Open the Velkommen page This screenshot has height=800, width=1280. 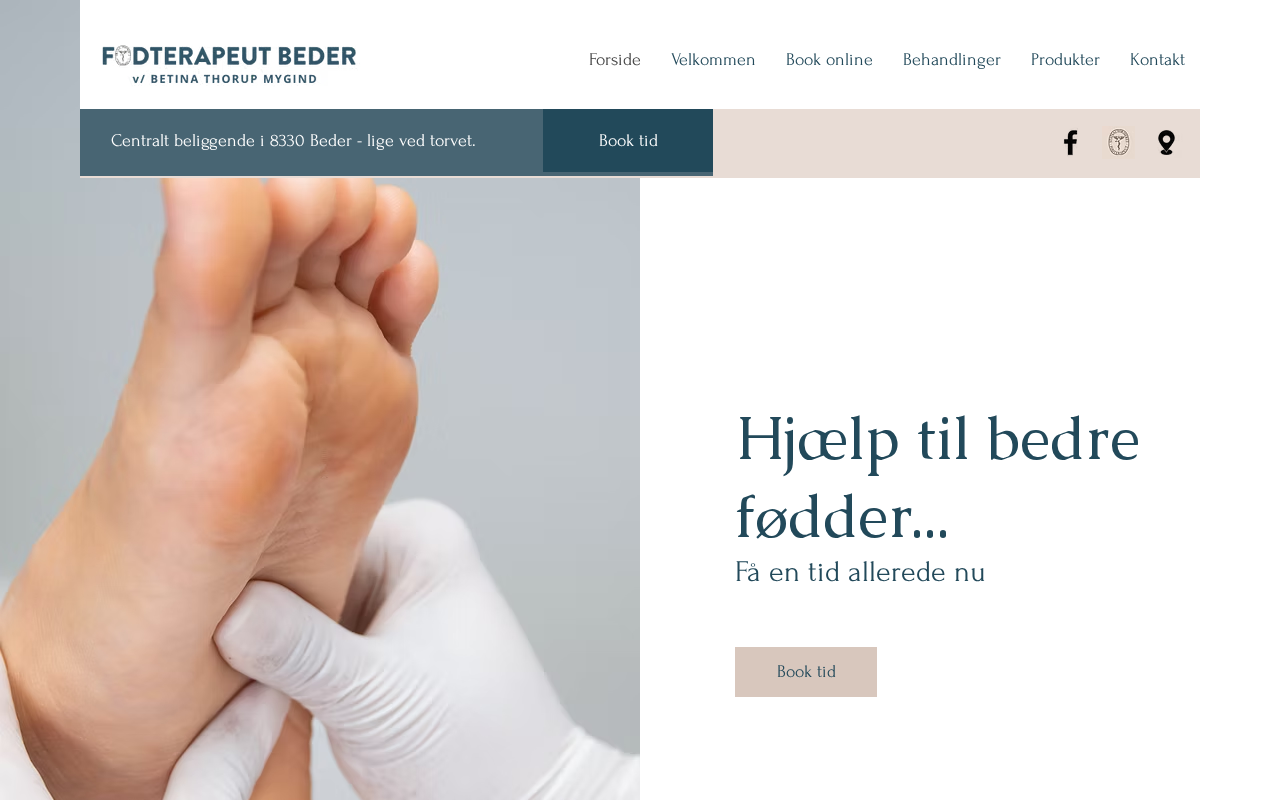click(x=713, y=60)
